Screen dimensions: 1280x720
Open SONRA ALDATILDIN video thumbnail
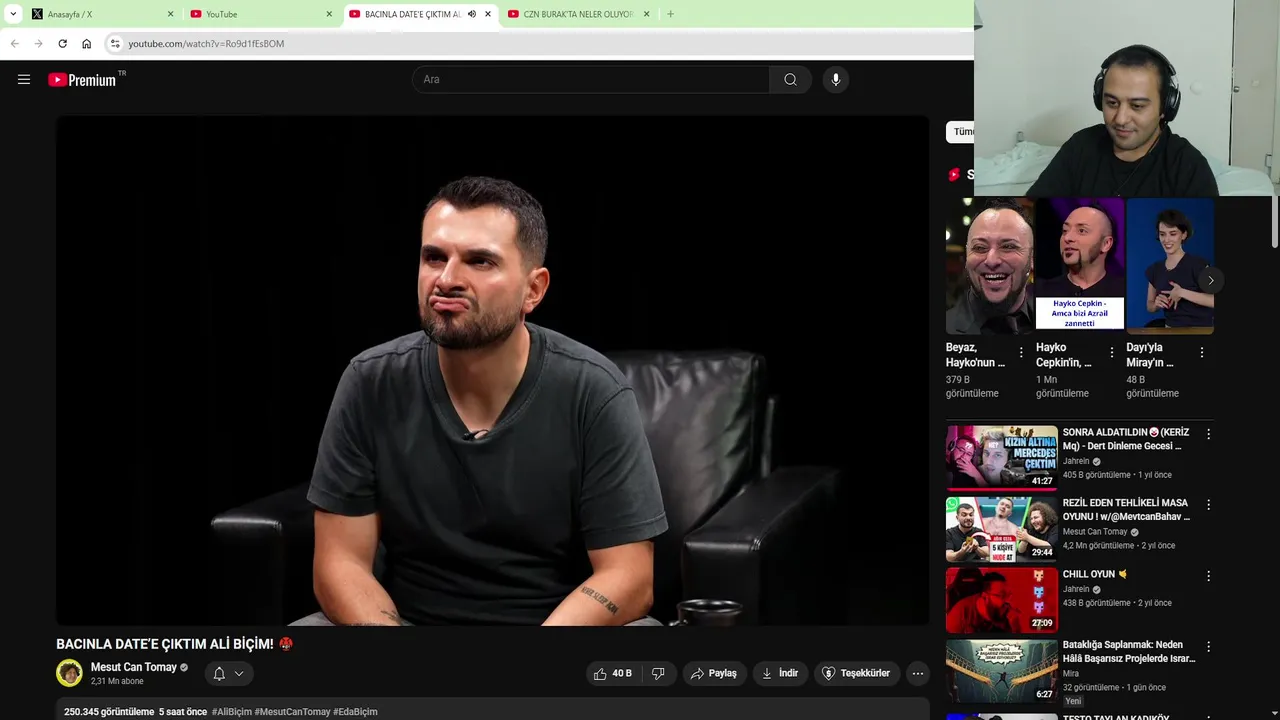(x=1002, y=457)
